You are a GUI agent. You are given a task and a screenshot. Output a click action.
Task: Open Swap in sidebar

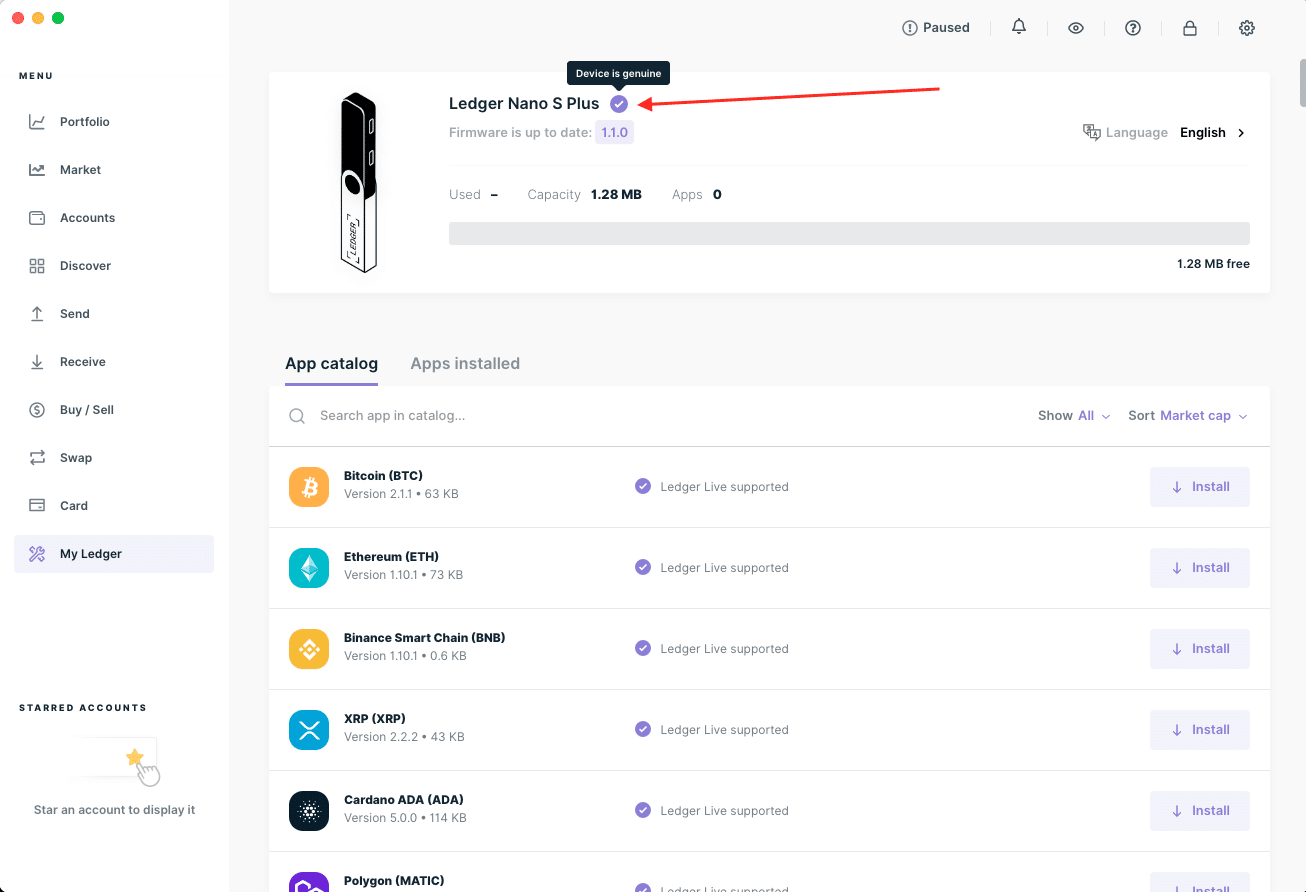(114, 458)
